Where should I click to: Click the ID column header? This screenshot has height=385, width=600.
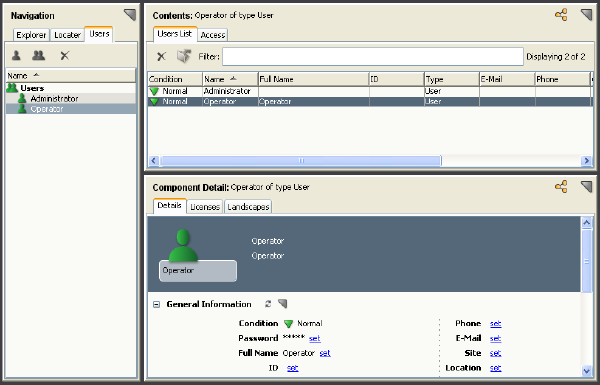pos(396,79)
